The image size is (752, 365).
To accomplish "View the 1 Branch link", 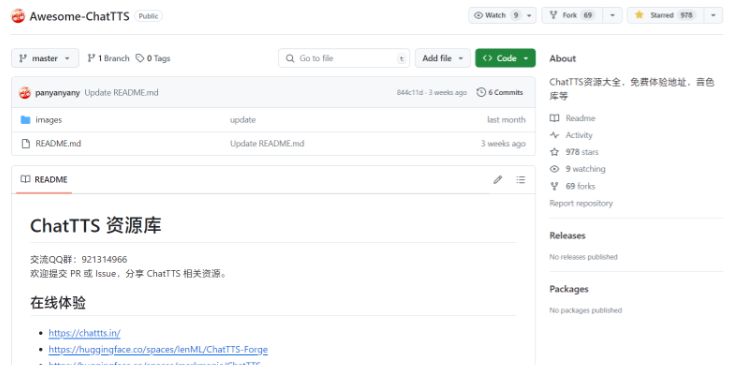I will click(108, 58).
